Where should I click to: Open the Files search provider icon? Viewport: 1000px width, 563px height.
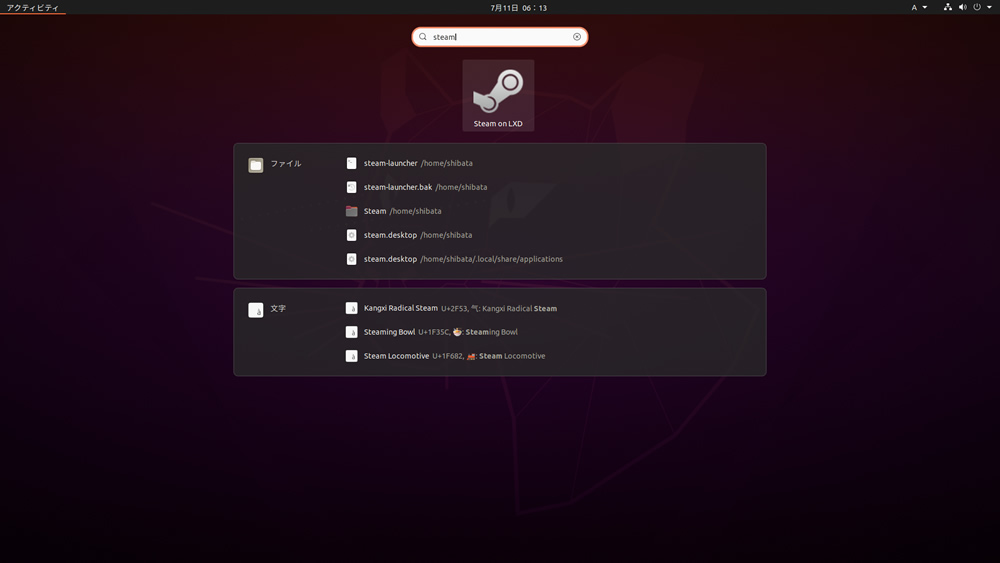256,165
